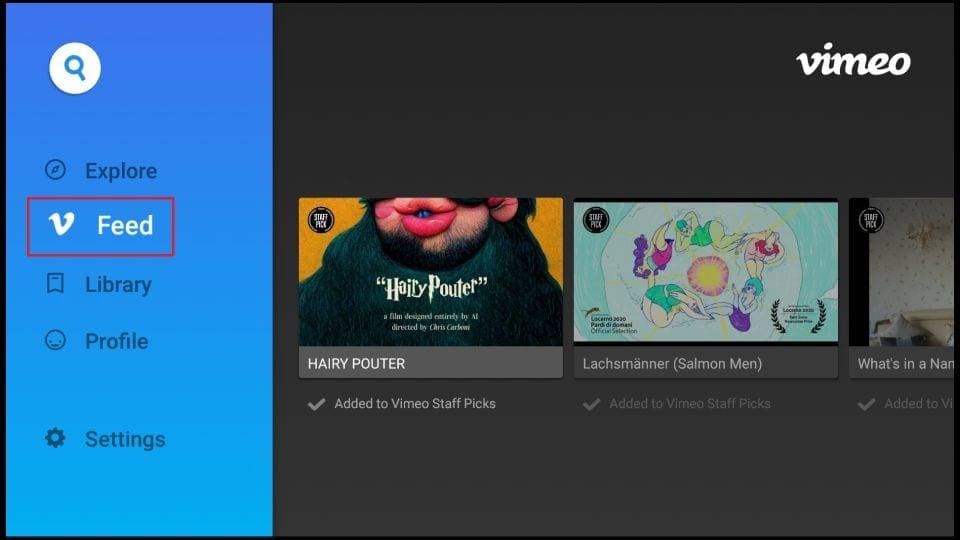Select the partially visible What's in a Name thumbnail
The width and height of the screenshot is (960, 540).
[x=901, y=272]
